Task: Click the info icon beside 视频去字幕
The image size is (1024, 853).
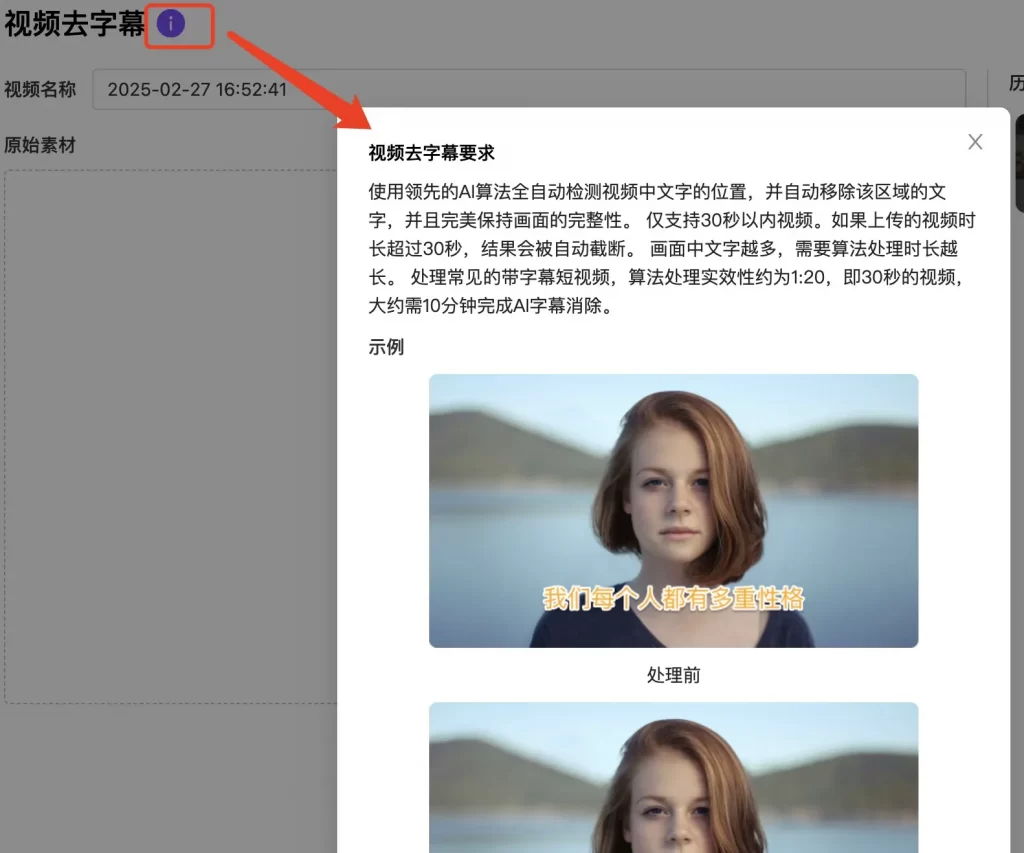Action: pos(171,24)
